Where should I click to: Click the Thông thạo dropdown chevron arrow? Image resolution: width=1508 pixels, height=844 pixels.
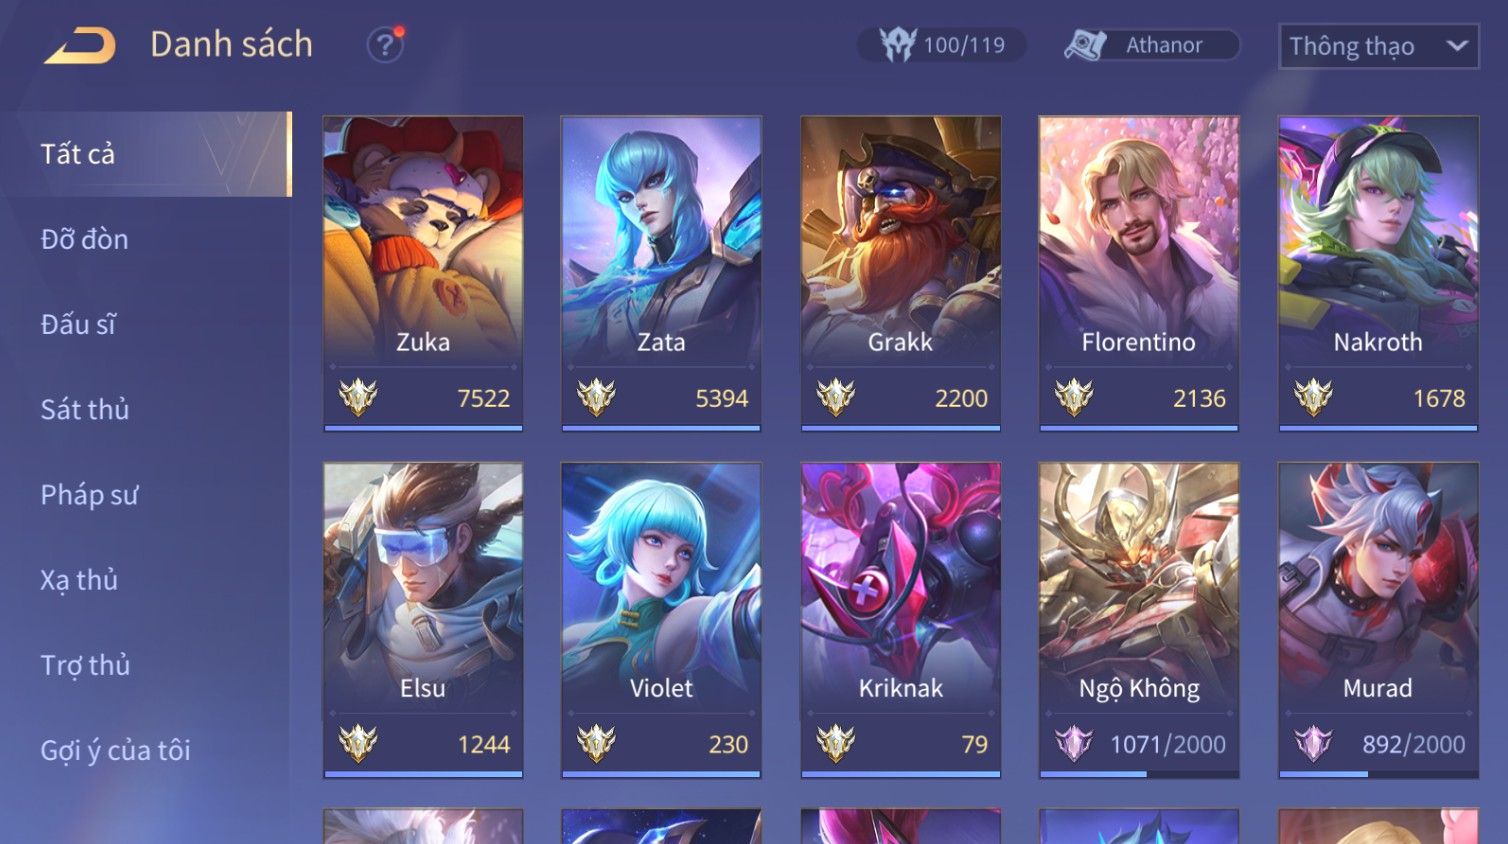point(1457,46)
